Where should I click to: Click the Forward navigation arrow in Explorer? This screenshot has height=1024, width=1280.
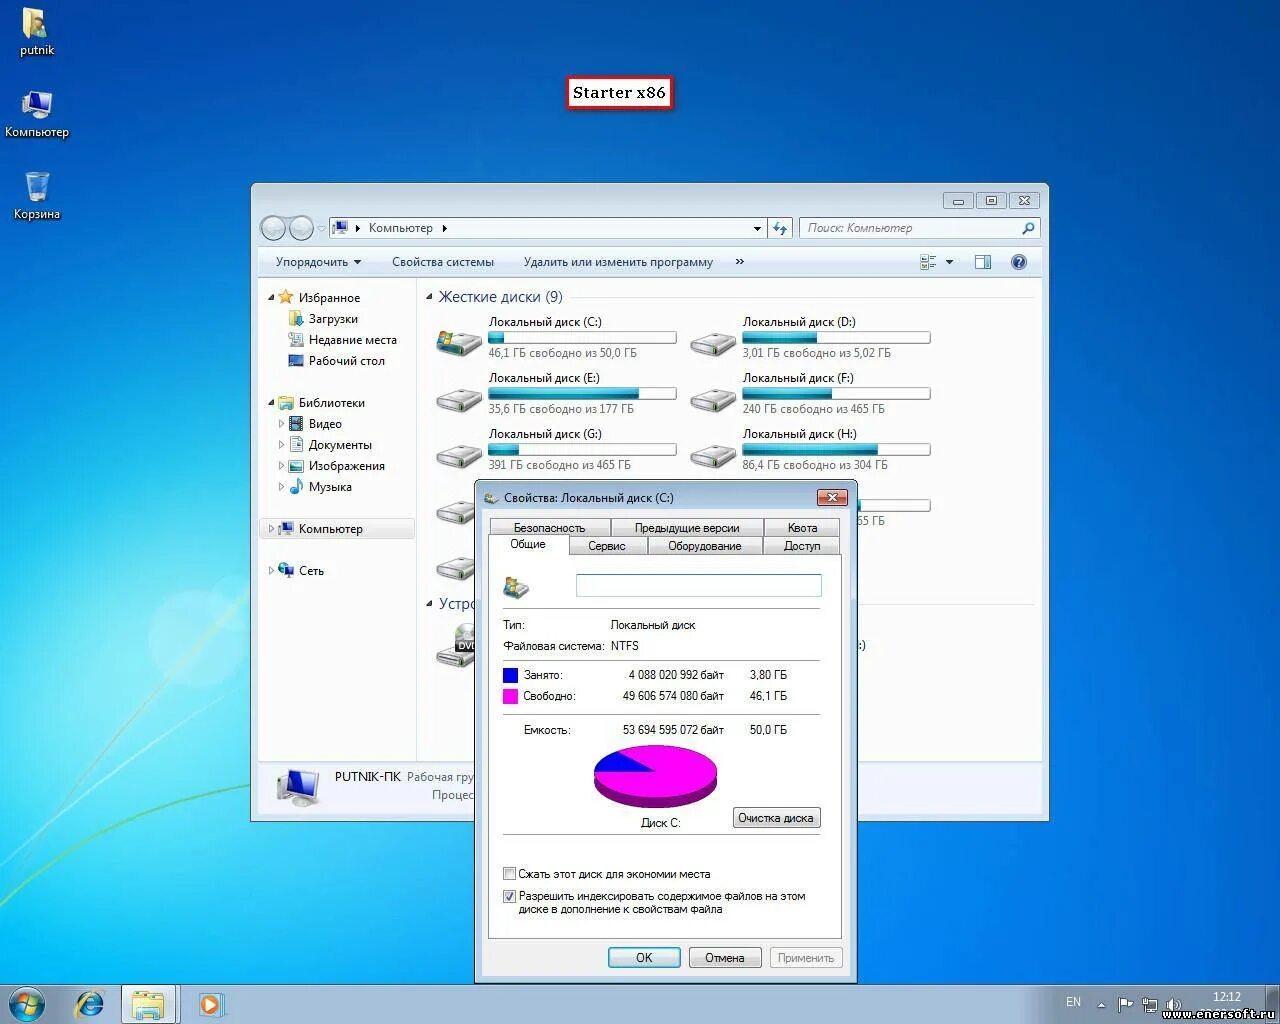[301, 228]
